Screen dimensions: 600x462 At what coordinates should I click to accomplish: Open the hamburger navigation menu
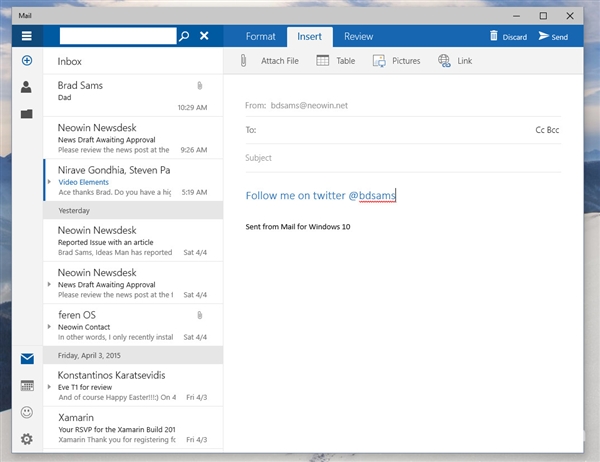tap(26, 36)
